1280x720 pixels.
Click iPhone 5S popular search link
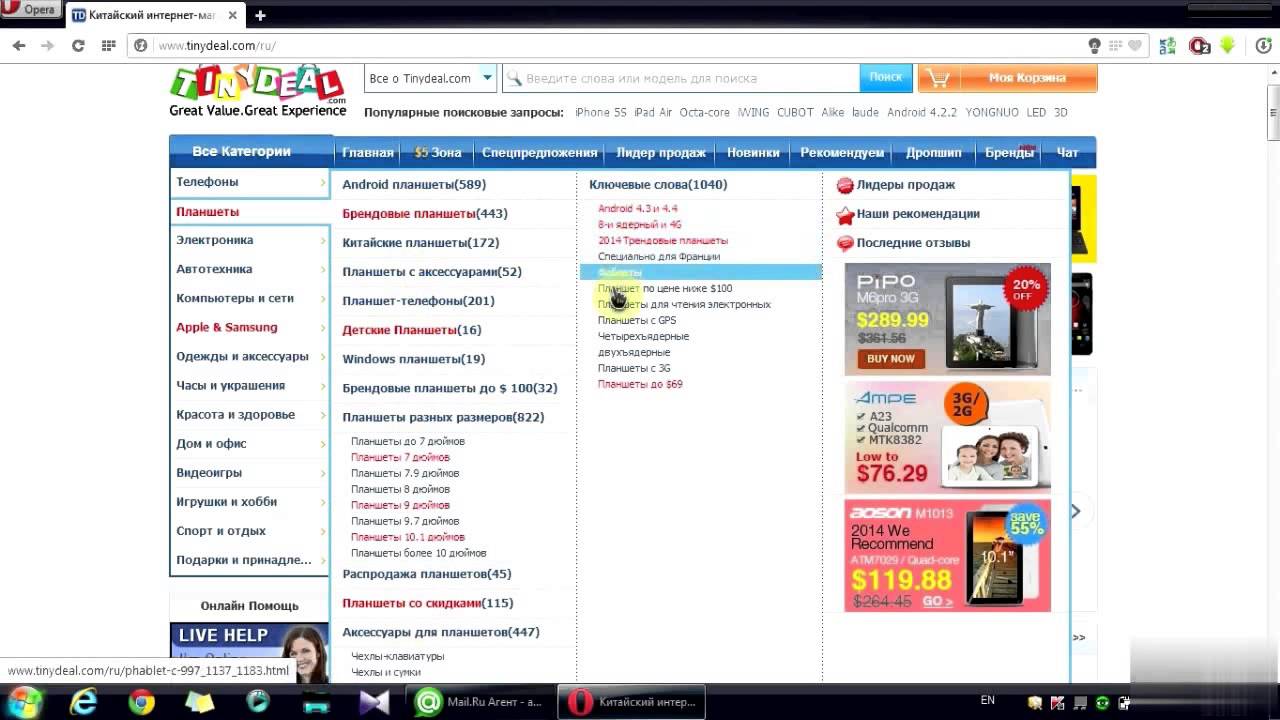pos(600,112)
